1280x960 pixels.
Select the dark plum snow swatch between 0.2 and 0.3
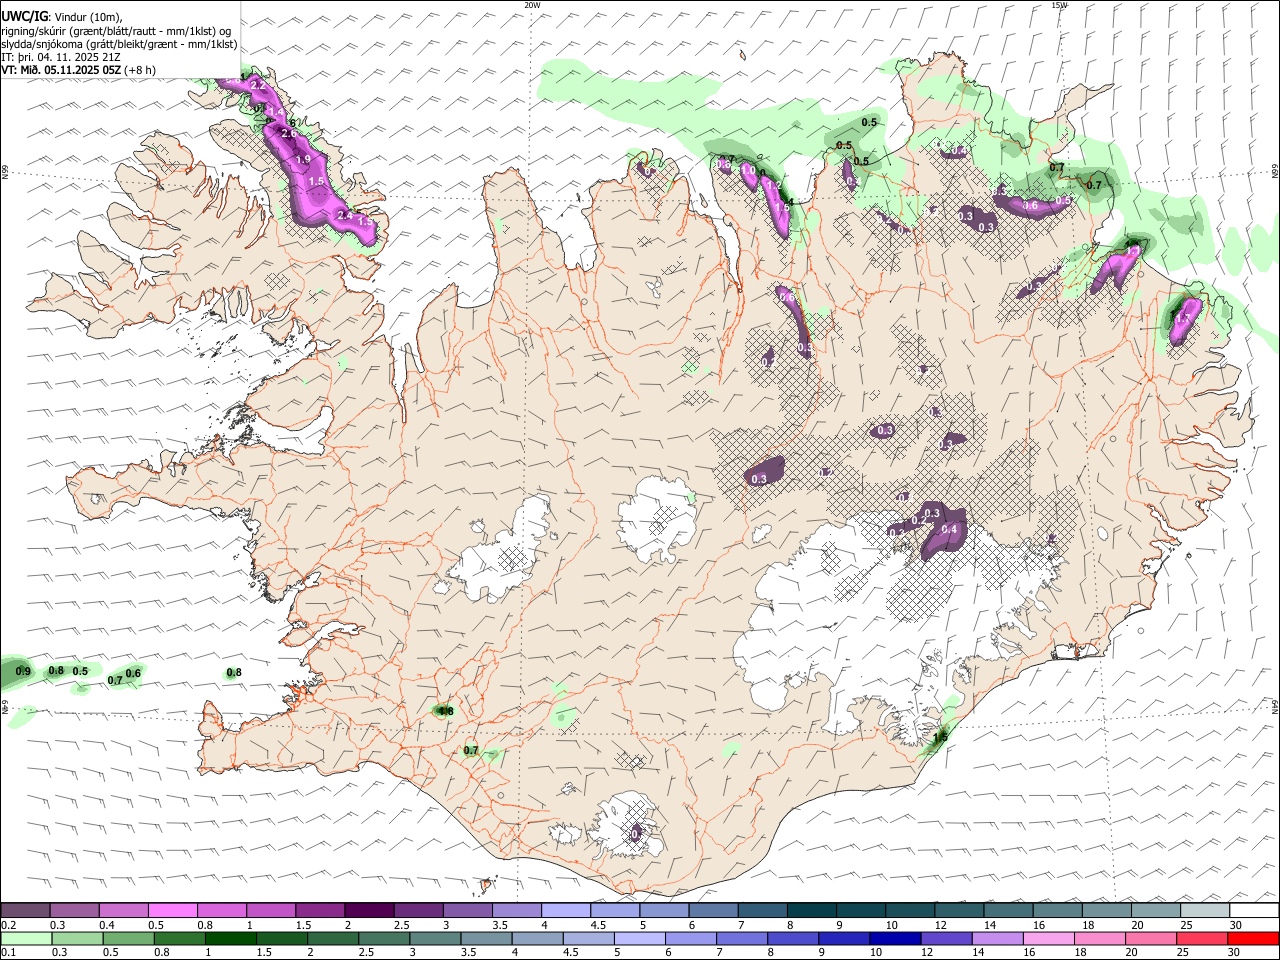click(x=26, y=911)
